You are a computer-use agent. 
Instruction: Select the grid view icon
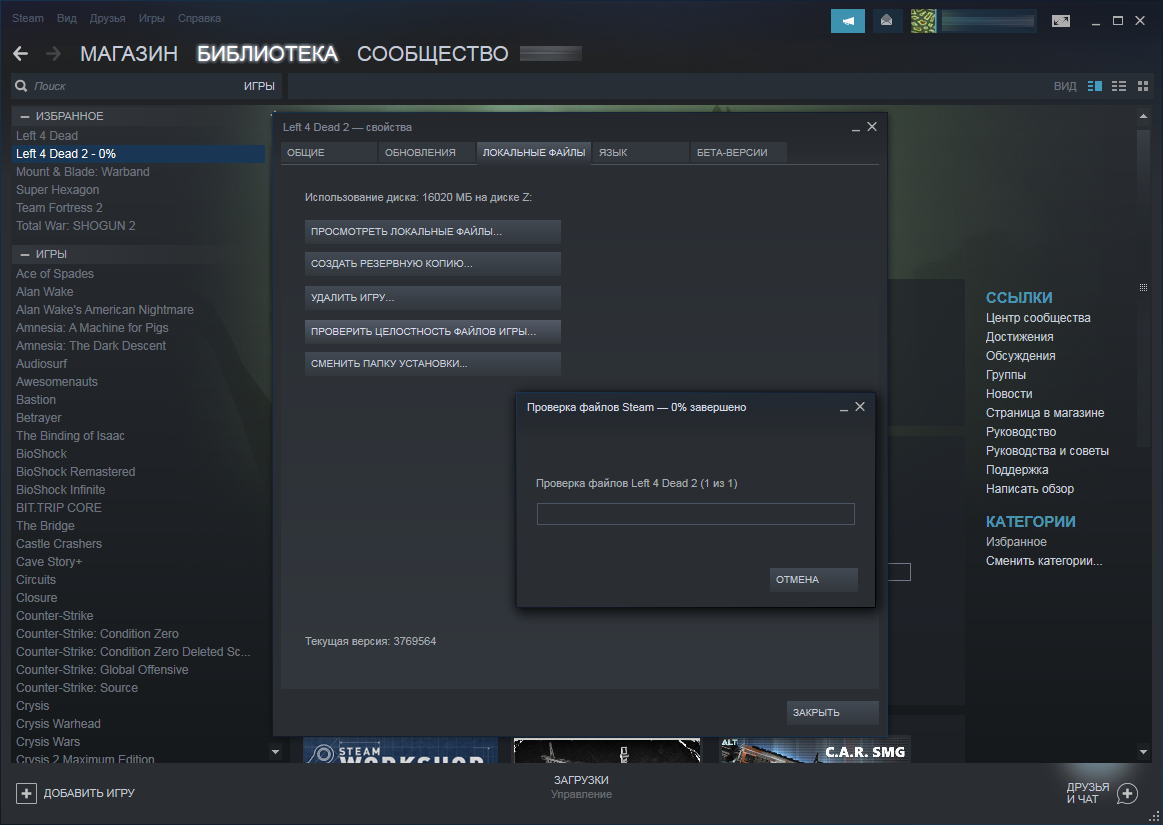point(1143,86)
